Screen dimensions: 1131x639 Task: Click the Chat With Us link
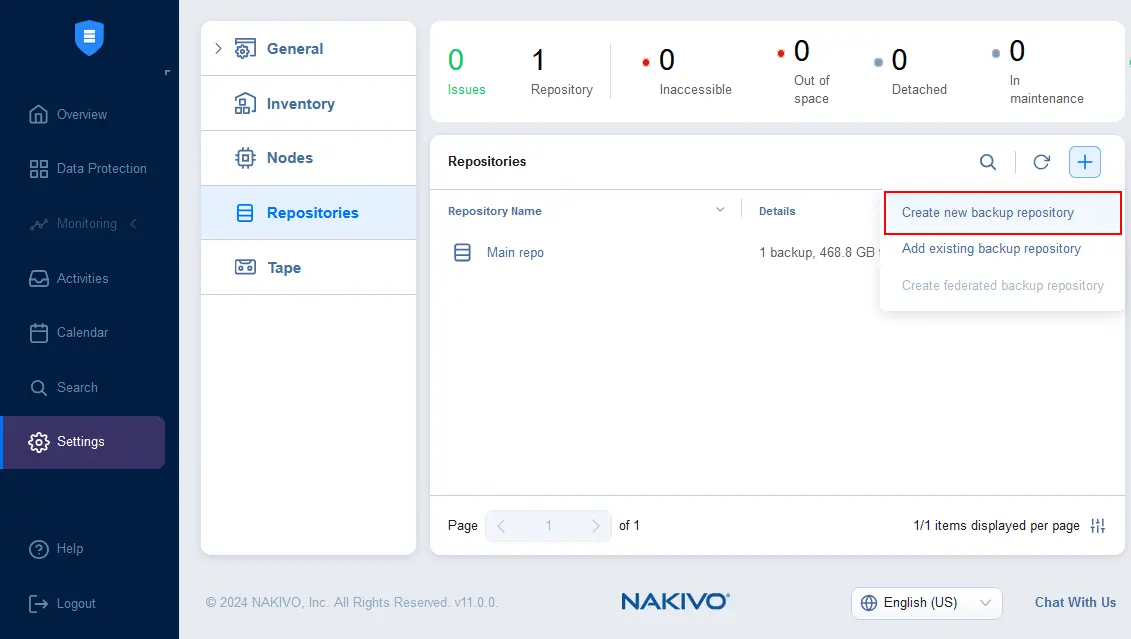[1075, 602]
